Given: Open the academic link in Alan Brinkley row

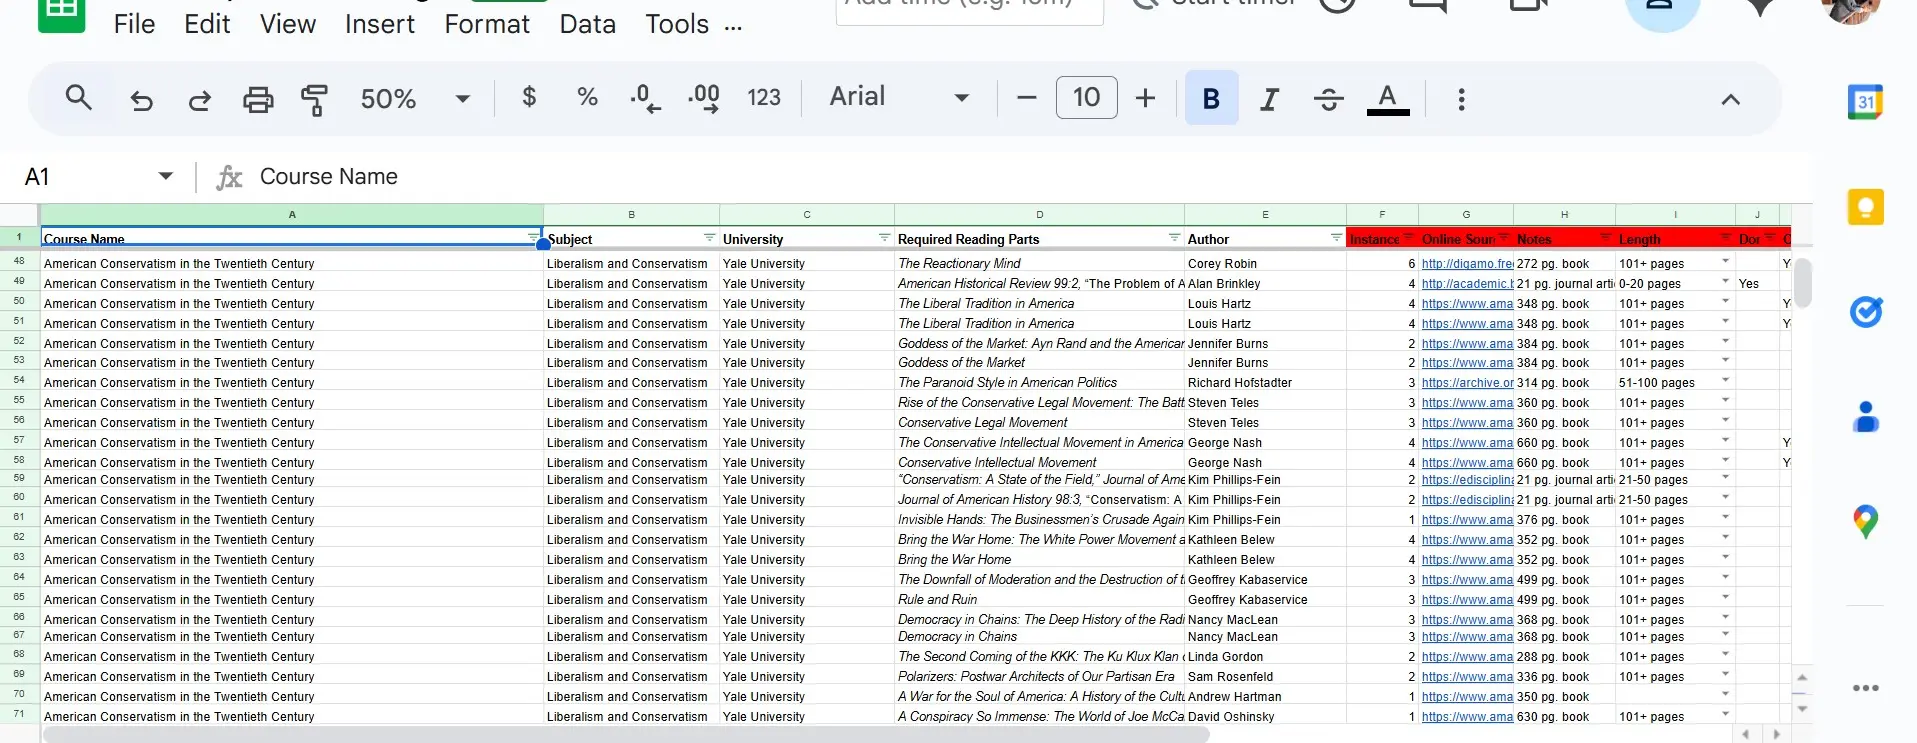Looking at the screenshot, I should [x=1467, y=284].
